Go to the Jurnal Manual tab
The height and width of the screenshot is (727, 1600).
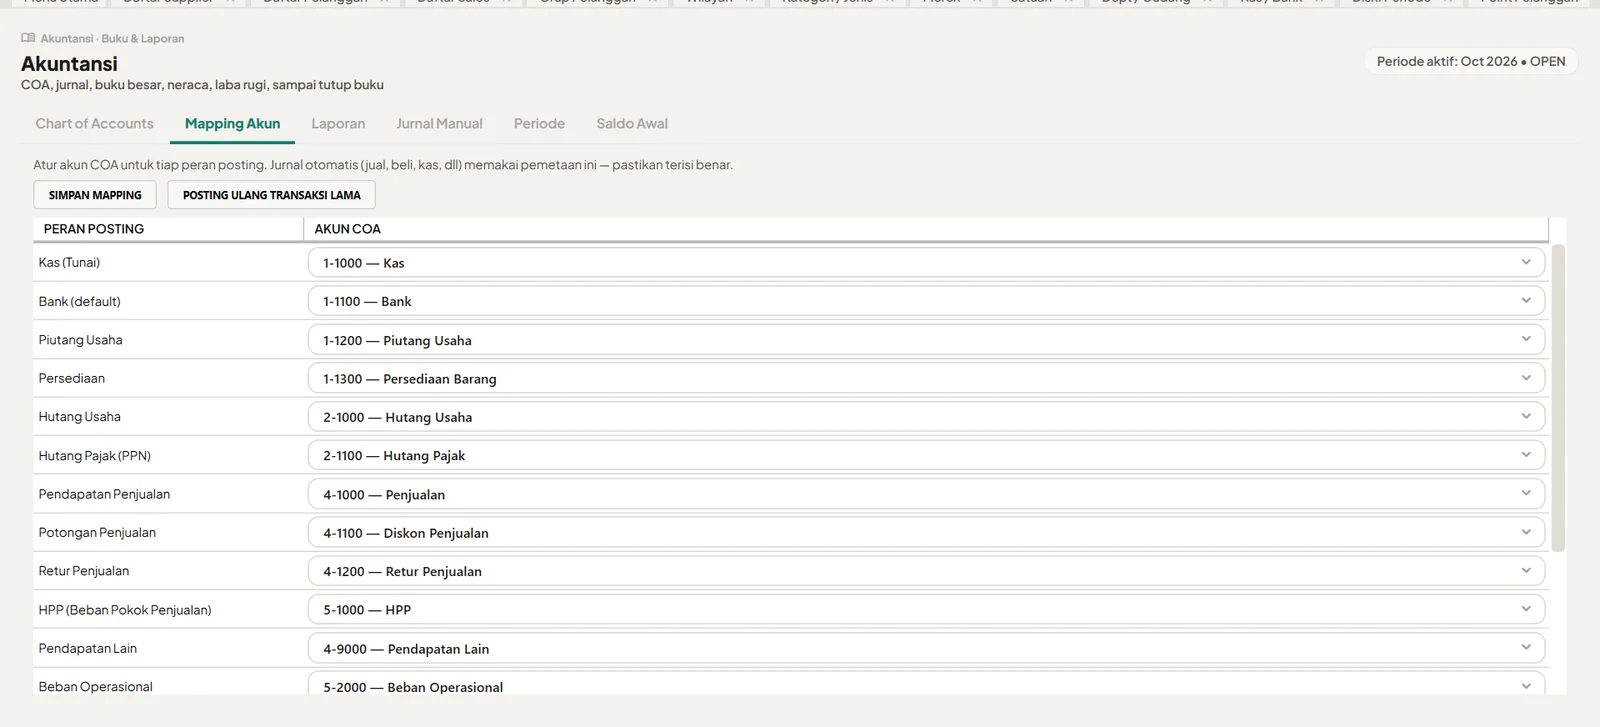coord(439,124)
